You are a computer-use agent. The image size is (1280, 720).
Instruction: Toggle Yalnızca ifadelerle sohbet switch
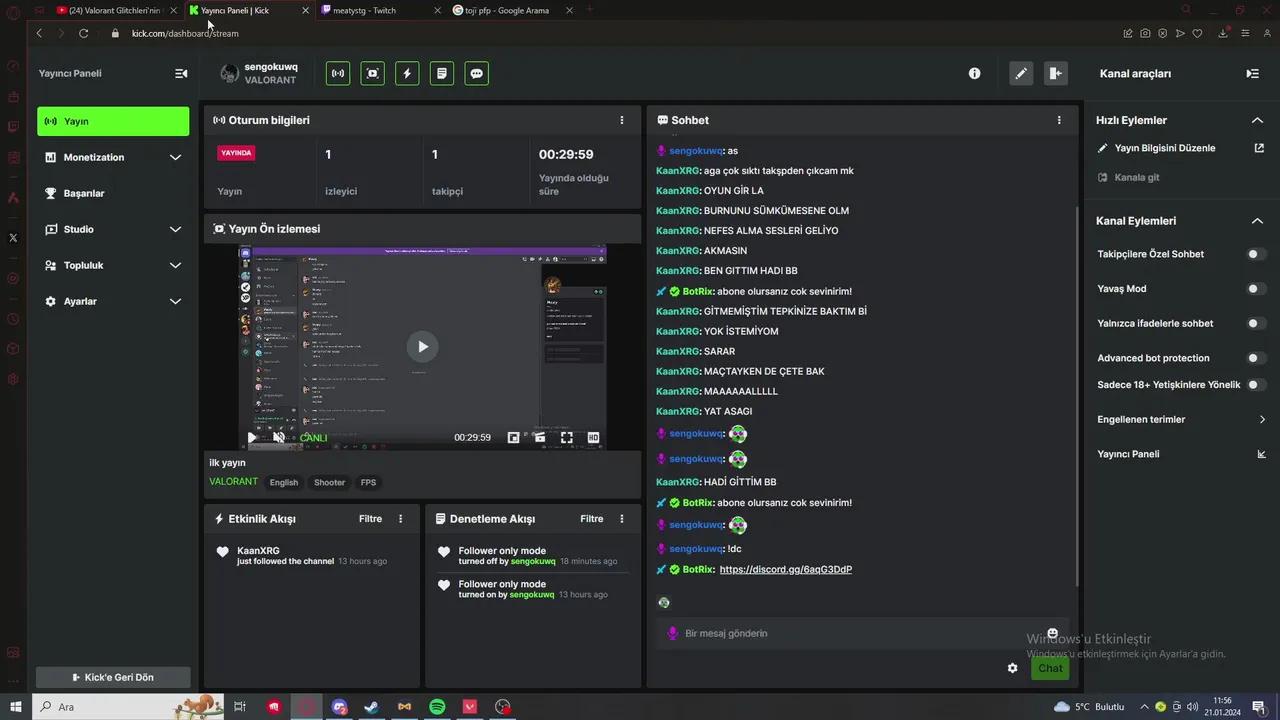pyautogui.click(x=1256, y=324)
